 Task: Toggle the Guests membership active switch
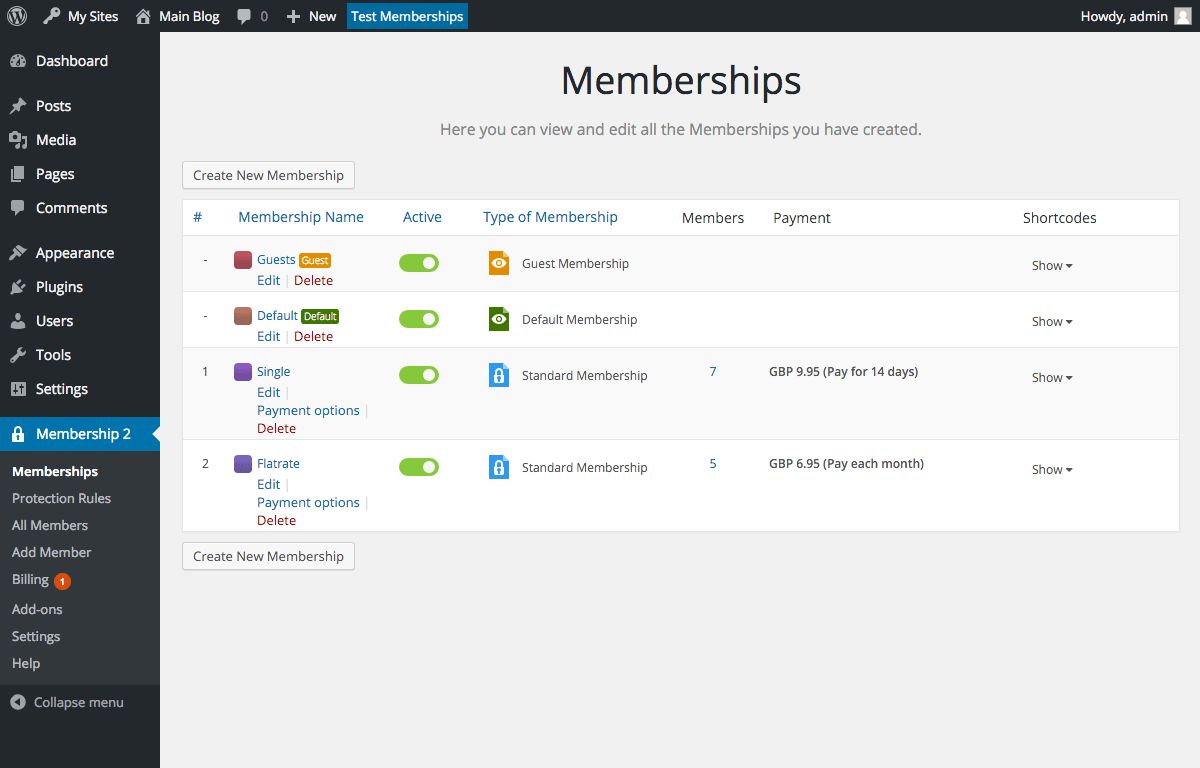pyautogui.click(x=418, y=262)
